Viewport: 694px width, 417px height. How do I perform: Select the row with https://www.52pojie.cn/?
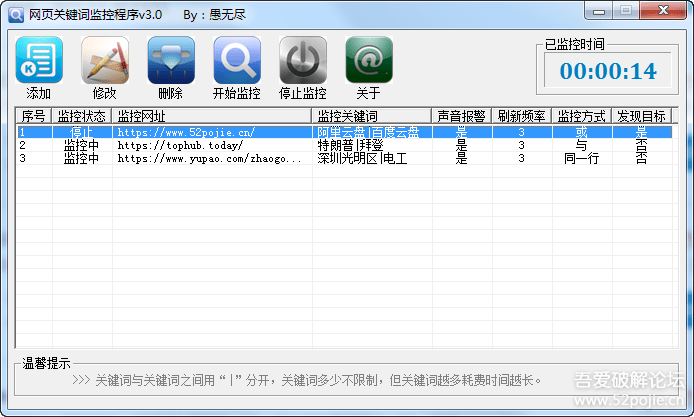pos(344,132)
